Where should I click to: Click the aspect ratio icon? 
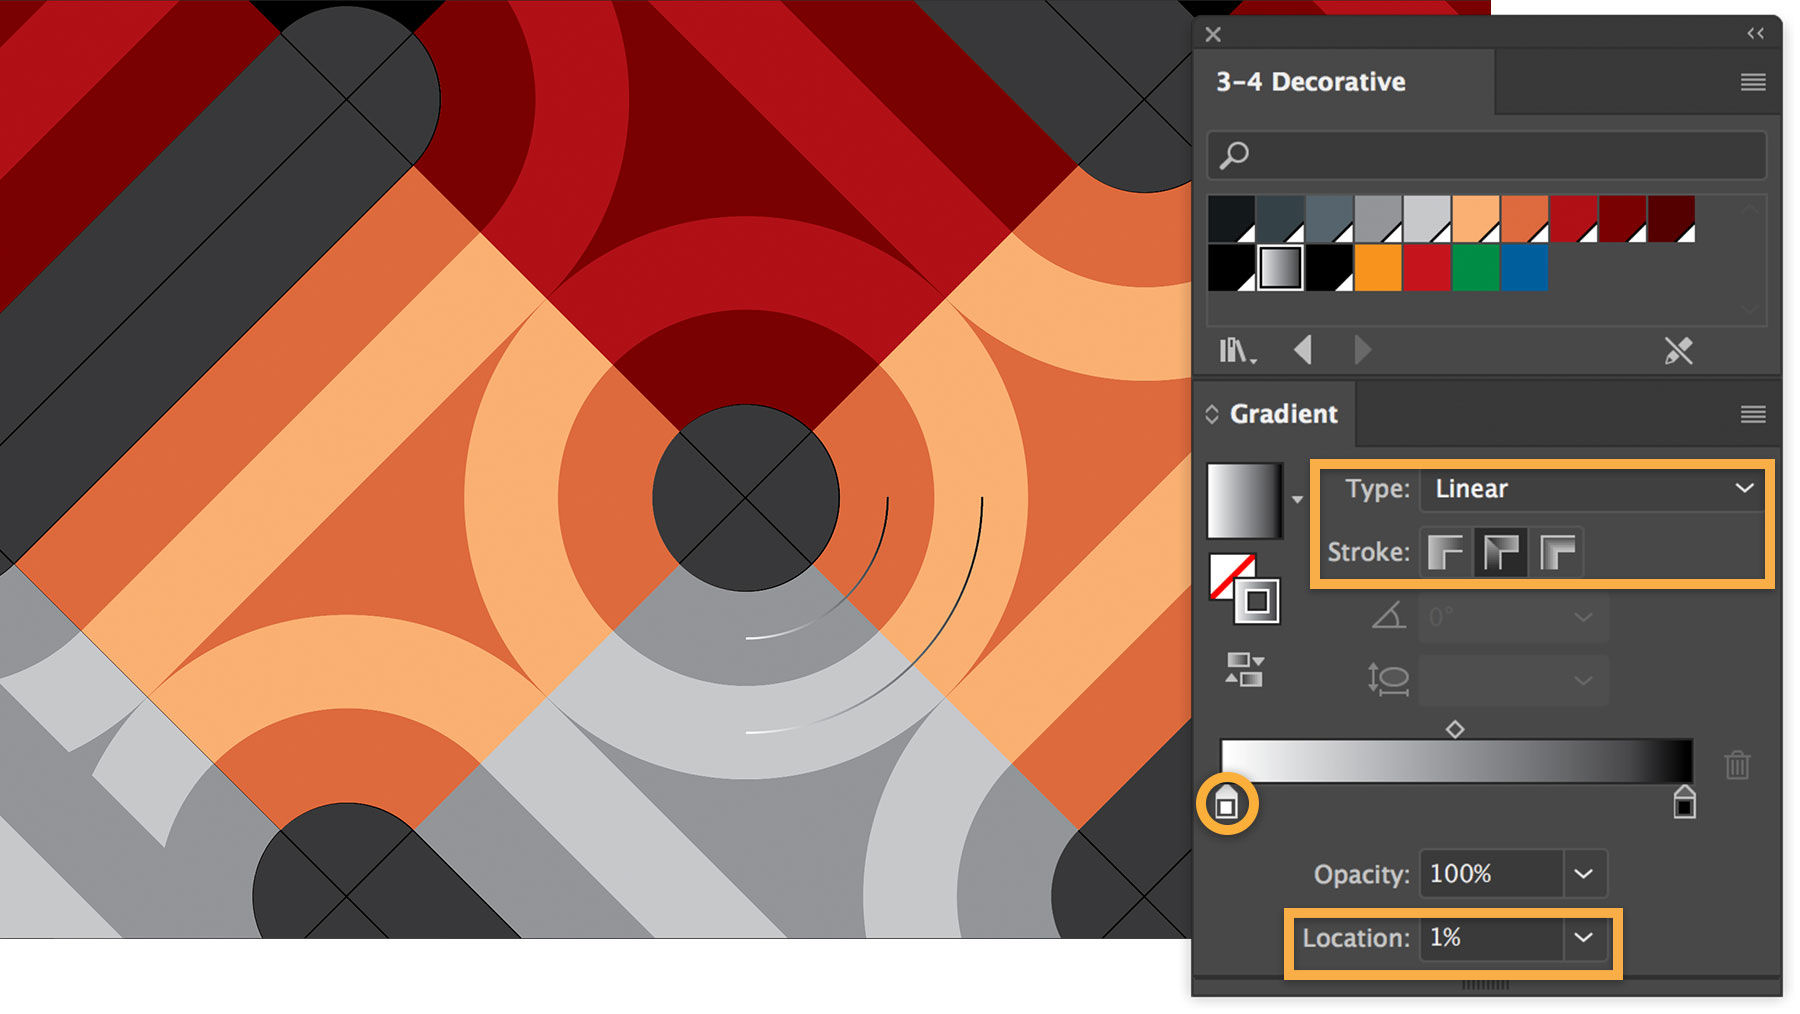coord(1388,678)
